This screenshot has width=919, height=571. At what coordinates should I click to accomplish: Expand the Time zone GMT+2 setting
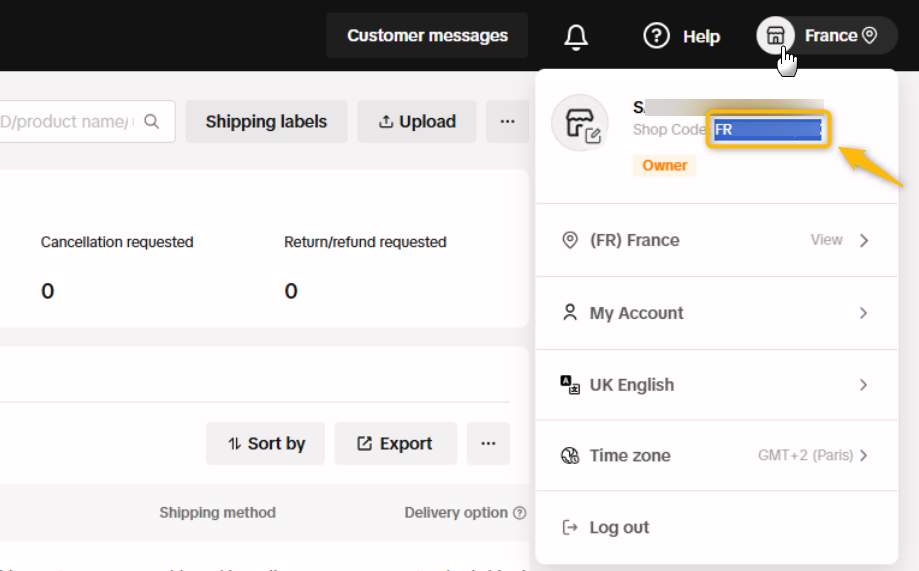click(x=716, y=455)
